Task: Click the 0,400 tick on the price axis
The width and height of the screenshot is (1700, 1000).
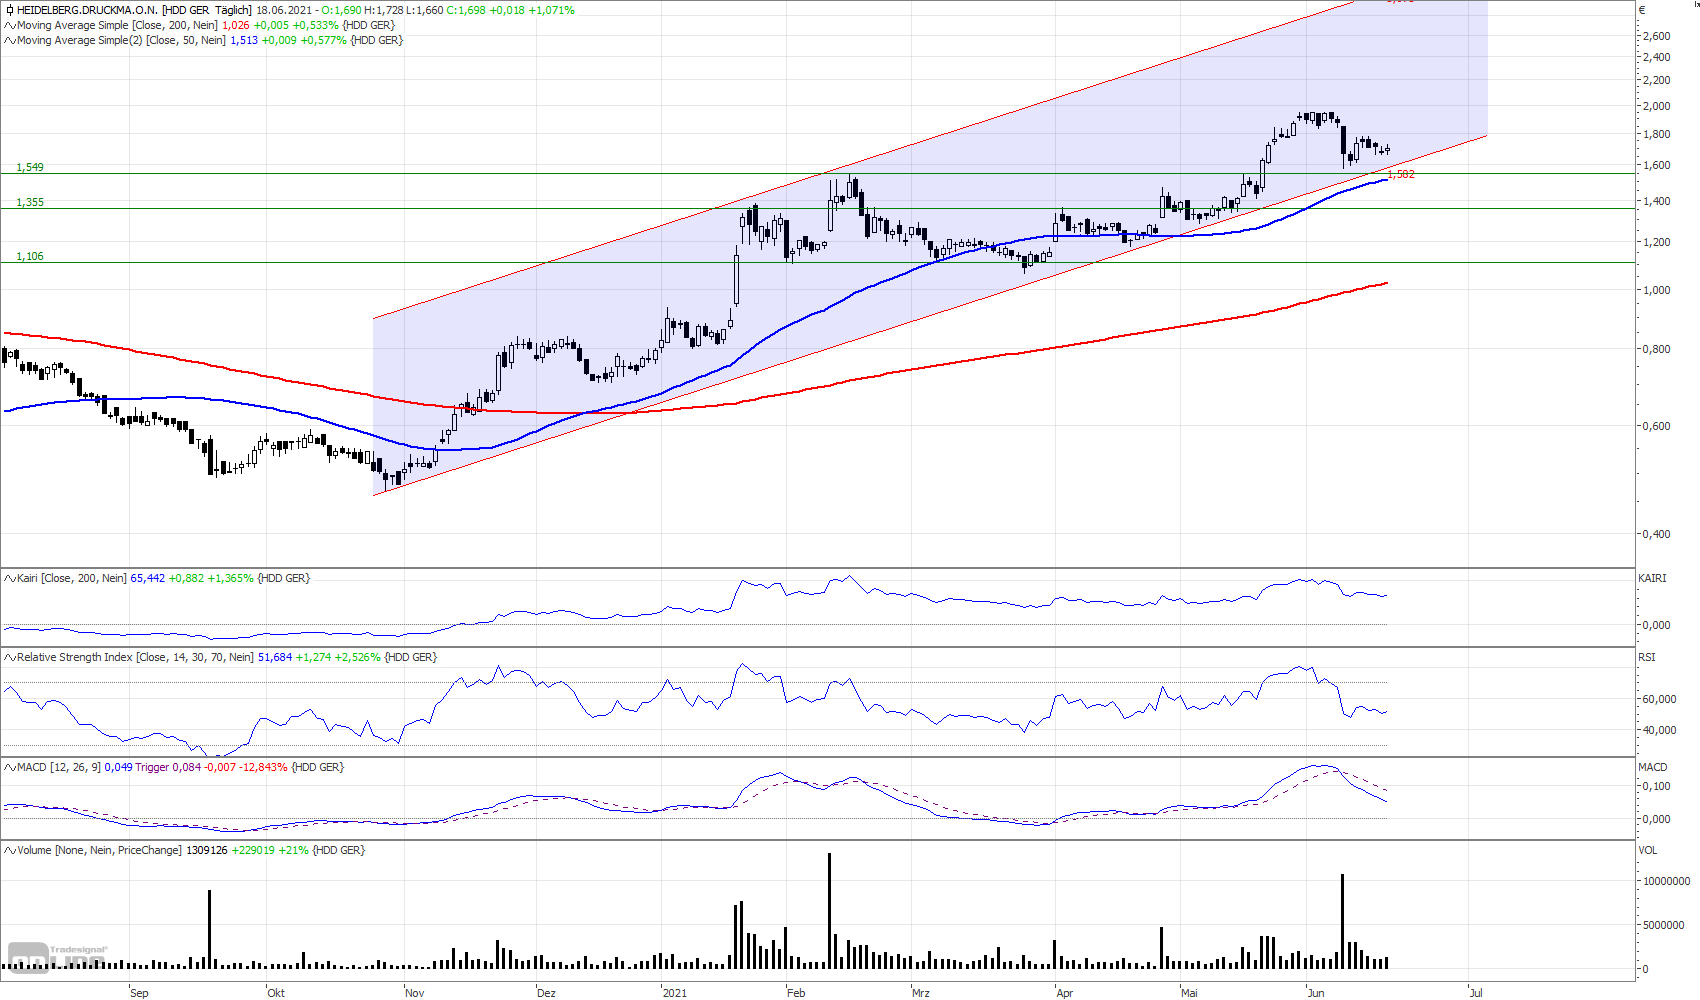Action: click(x=1657, y=534)
